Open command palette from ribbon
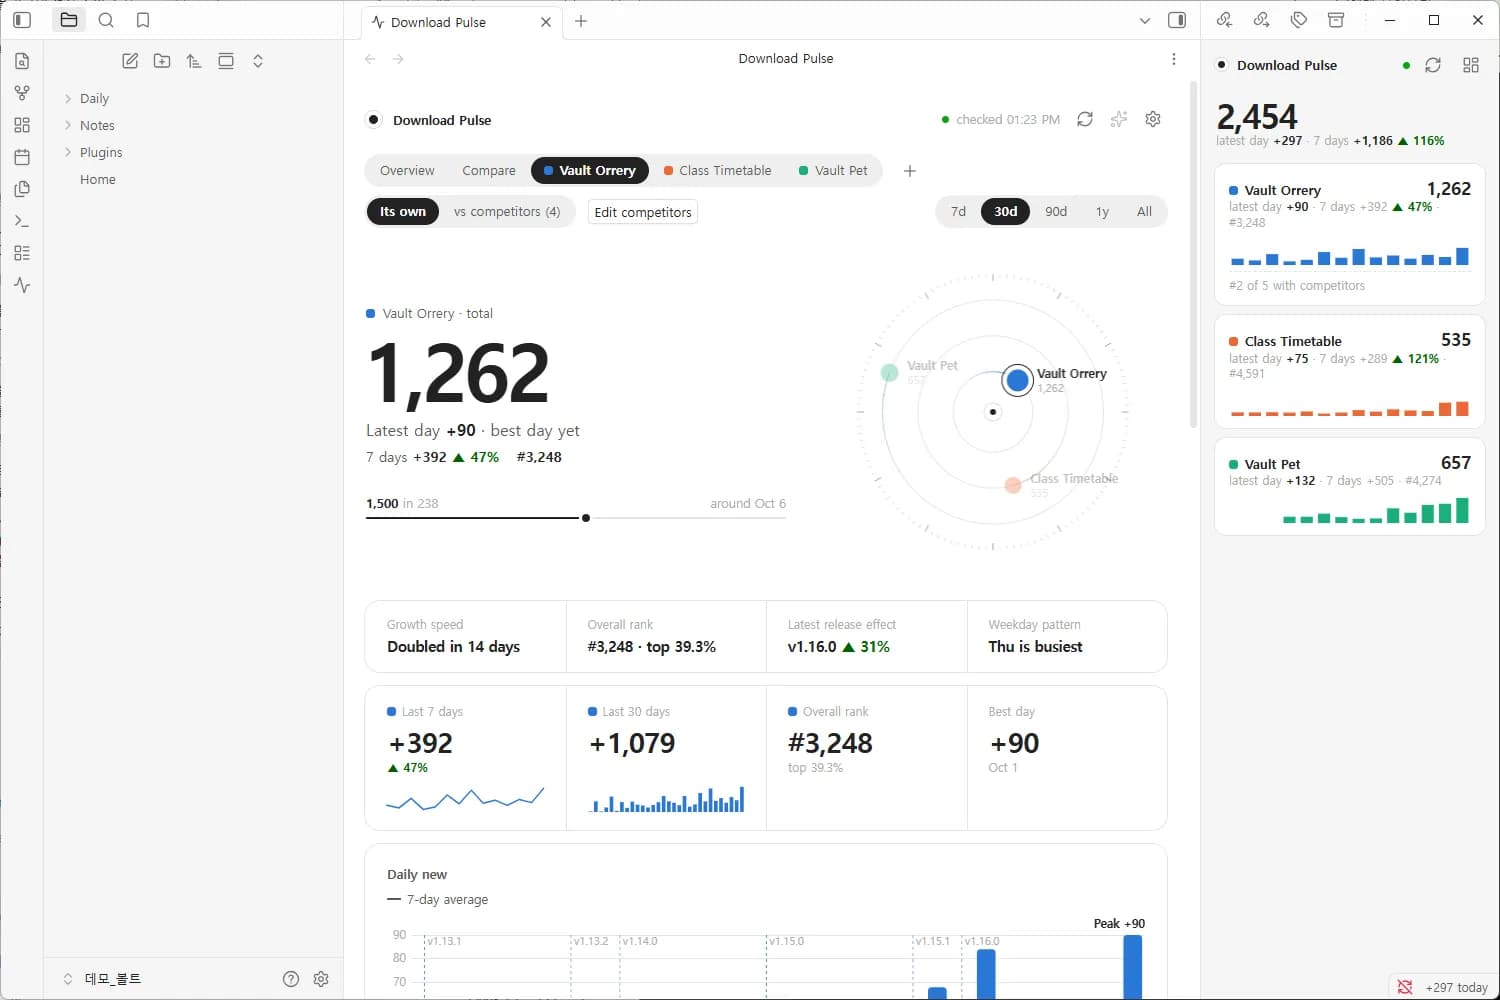 [x=22, y=221]
